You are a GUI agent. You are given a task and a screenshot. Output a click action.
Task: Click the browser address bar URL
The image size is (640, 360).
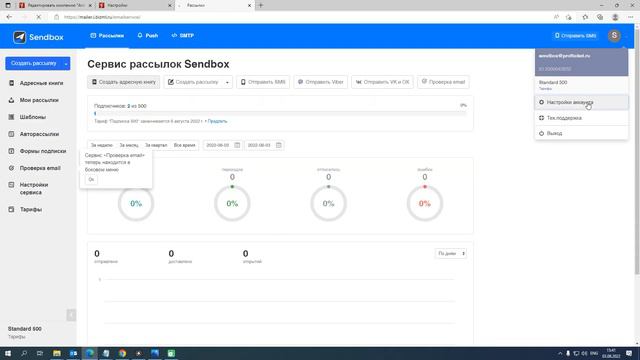[102, 17]
